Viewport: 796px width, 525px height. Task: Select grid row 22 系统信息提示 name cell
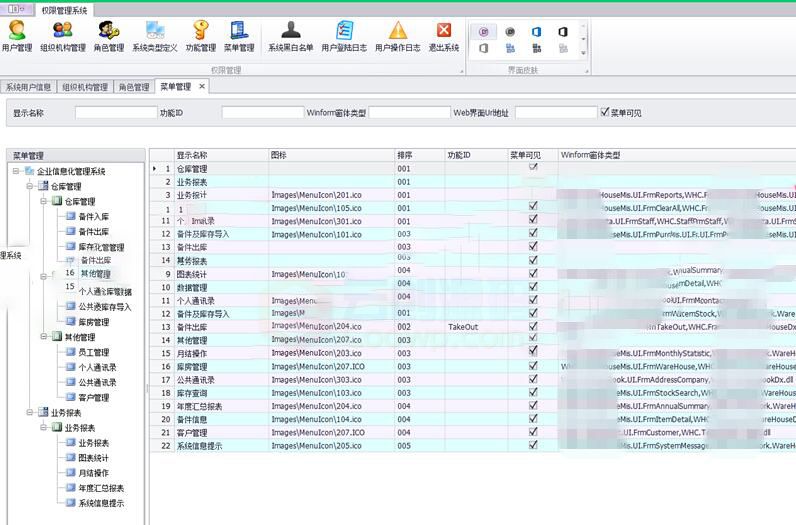click(221, 446)
